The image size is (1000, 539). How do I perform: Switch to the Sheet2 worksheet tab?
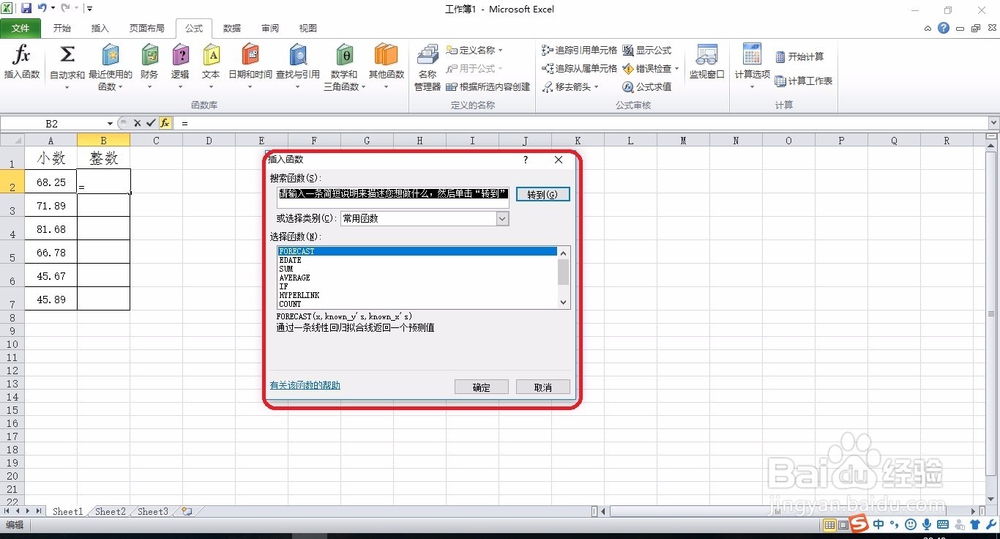(x=110, y=512)
